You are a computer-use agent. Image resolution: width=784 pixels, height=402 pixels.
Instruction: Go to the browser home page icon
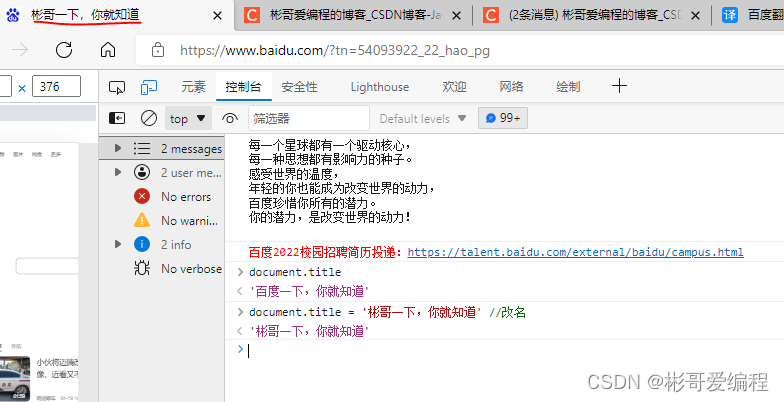(108, 50)
